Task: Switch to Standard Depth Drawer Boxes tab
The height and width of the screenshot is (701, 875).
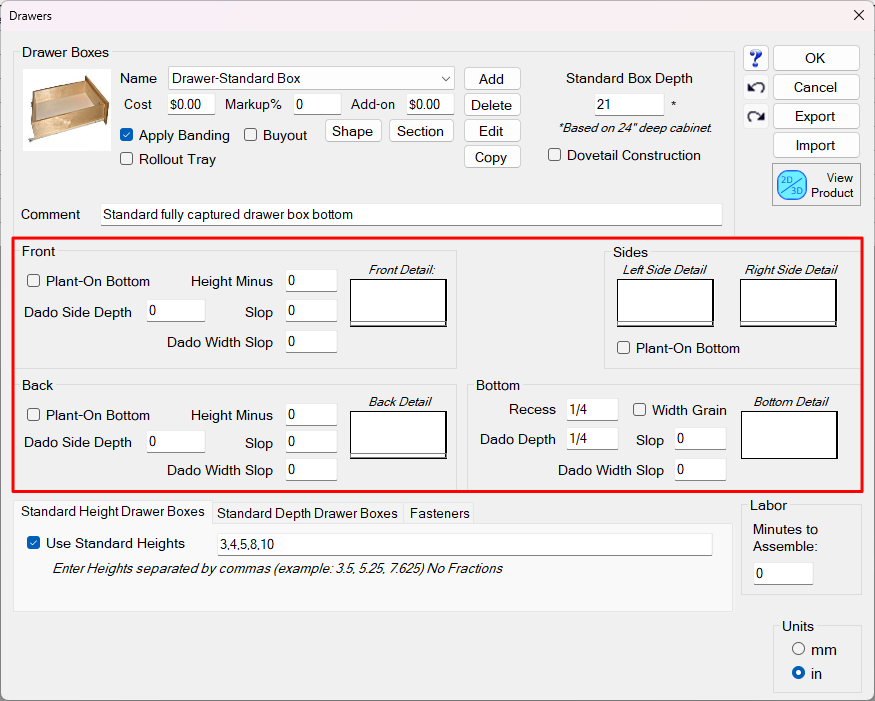Action: click(x=307, y=513)
